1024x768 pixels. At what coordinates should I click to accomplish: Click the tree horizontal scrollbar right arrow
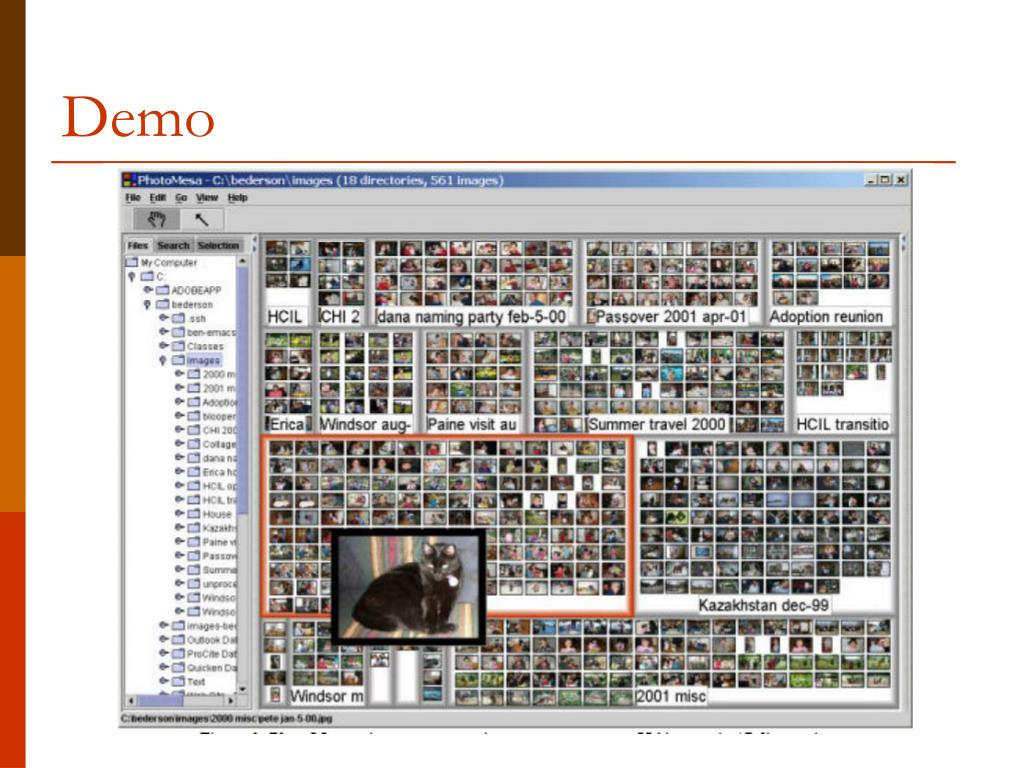231,701
